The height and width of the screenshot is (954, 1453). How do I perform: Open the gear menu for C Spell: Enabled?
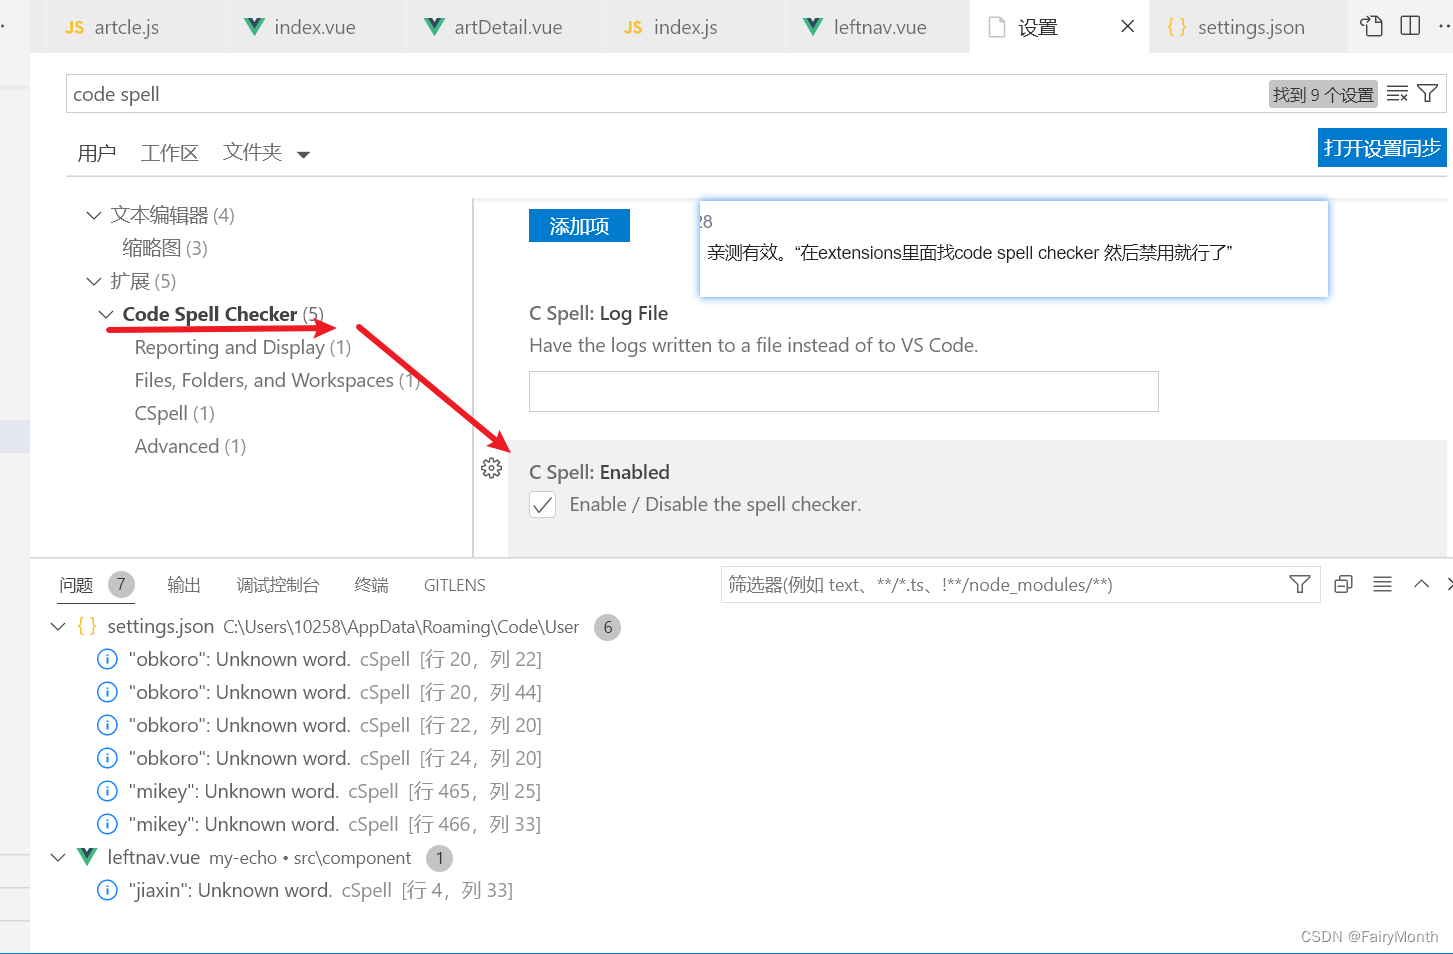(491, 468)
